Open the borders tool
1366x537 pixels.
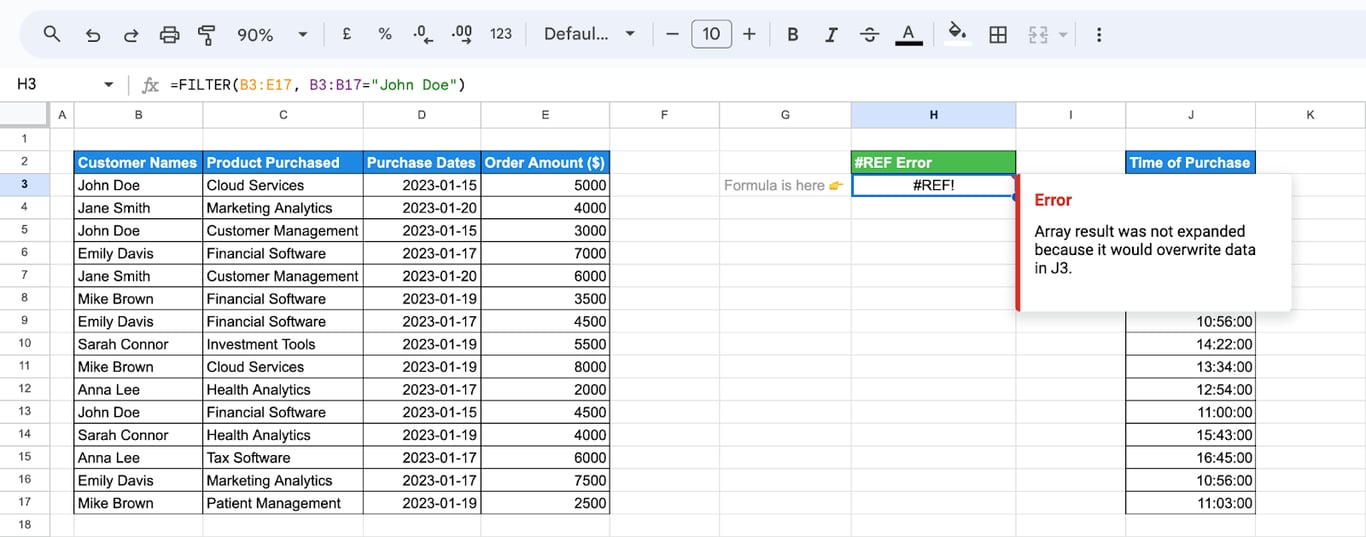click(998, 34)
